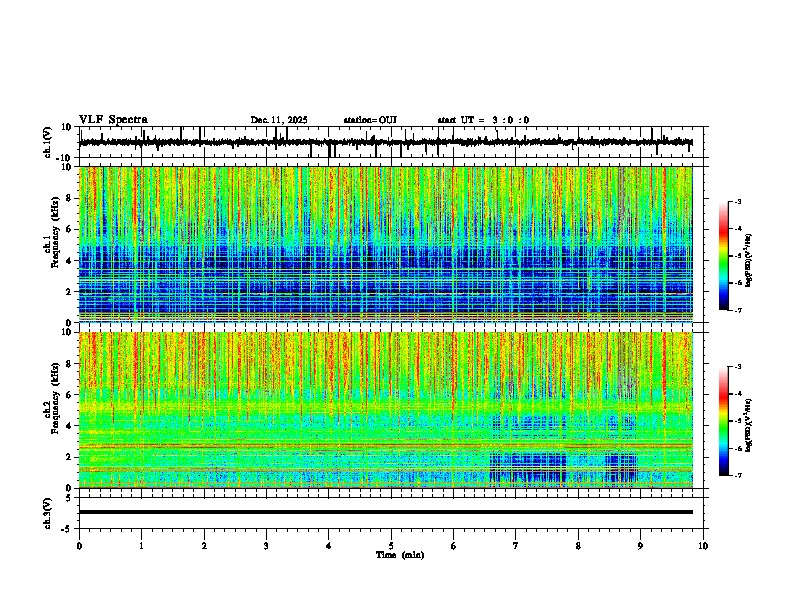Click the "Time (min)" axis title
The image size is (792, 612).
click(x=400, y=555)
